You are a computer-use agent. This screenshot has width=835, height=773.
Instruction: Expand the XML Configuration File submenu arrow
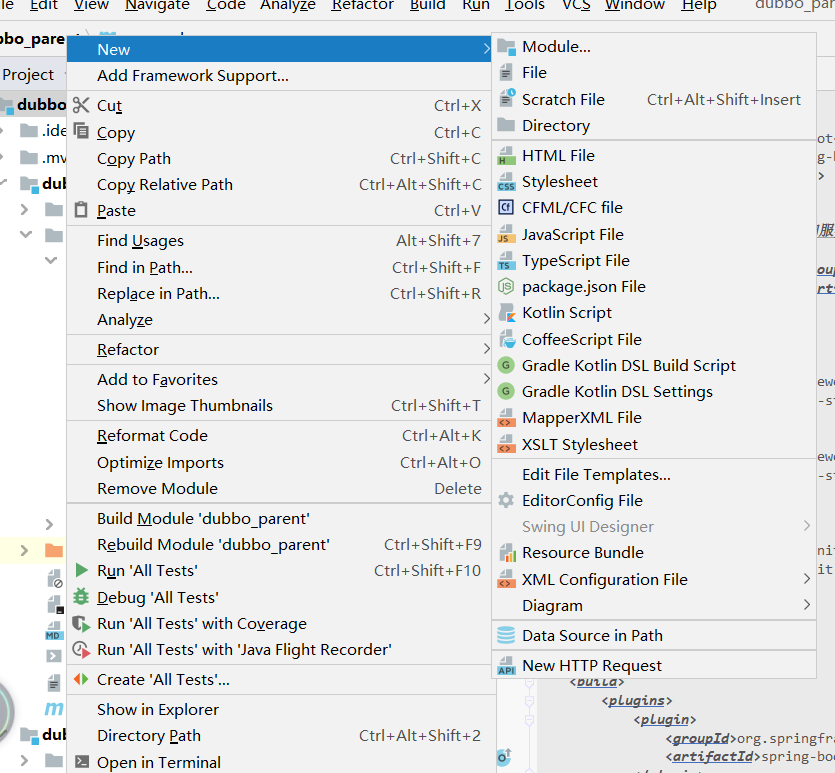(807, 579)
